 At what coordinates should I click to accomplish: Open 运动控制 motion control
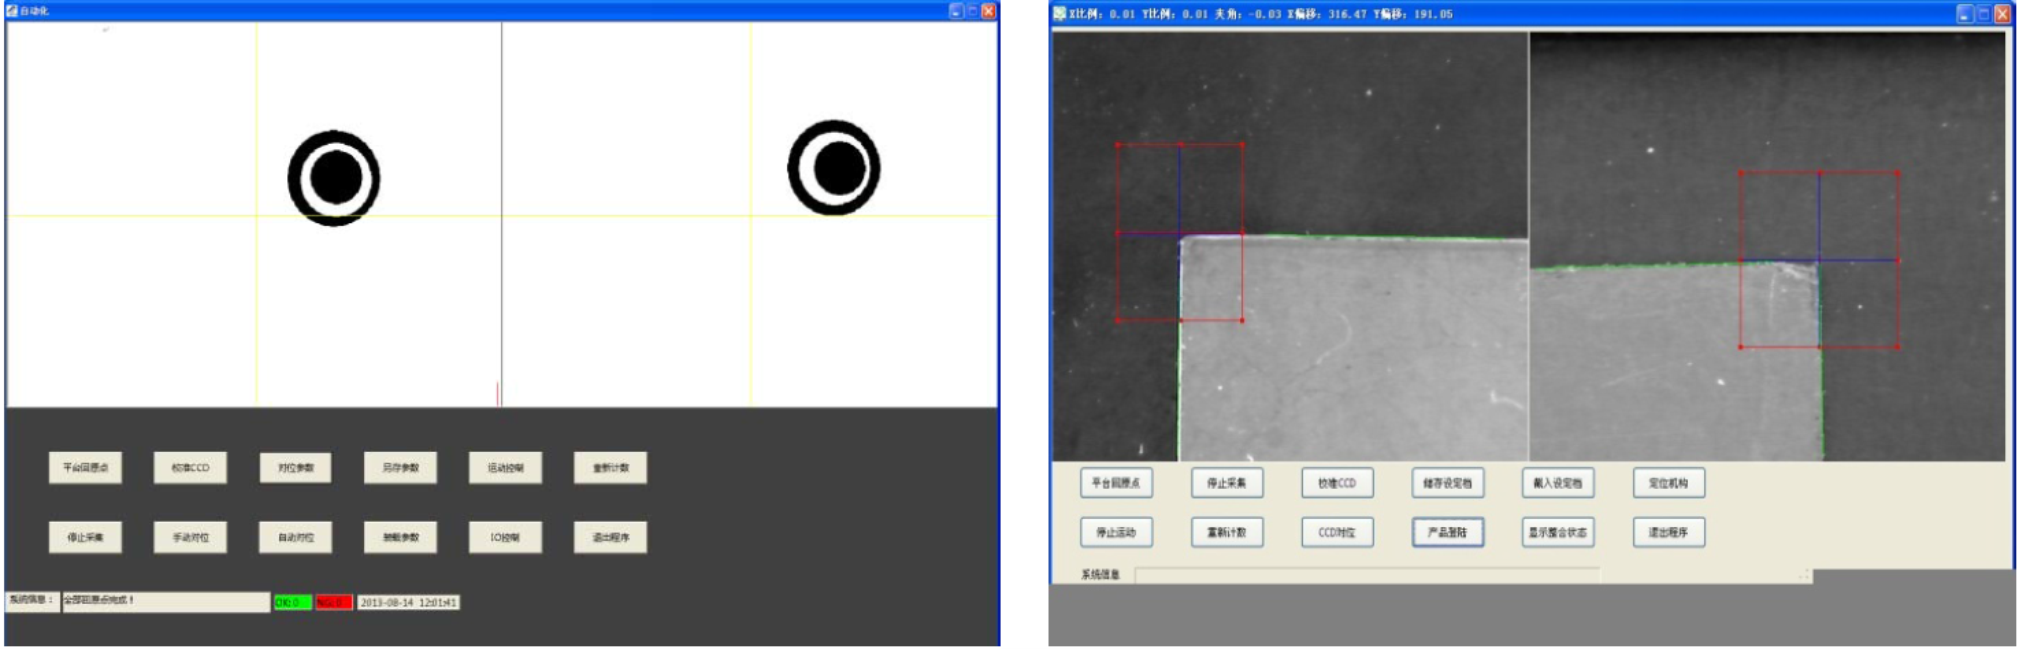tap(505, 468)
